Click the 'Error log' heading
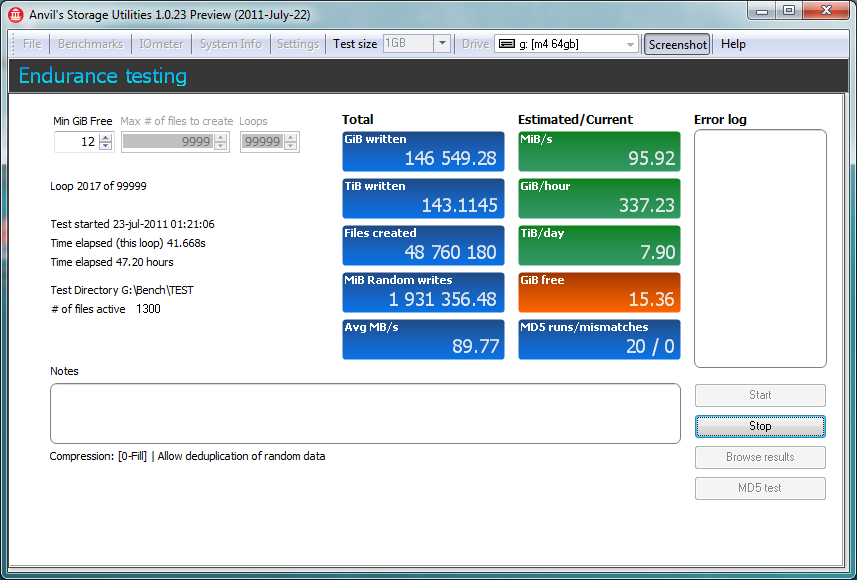This screenshot has height=580, width=857. point(720,119)
